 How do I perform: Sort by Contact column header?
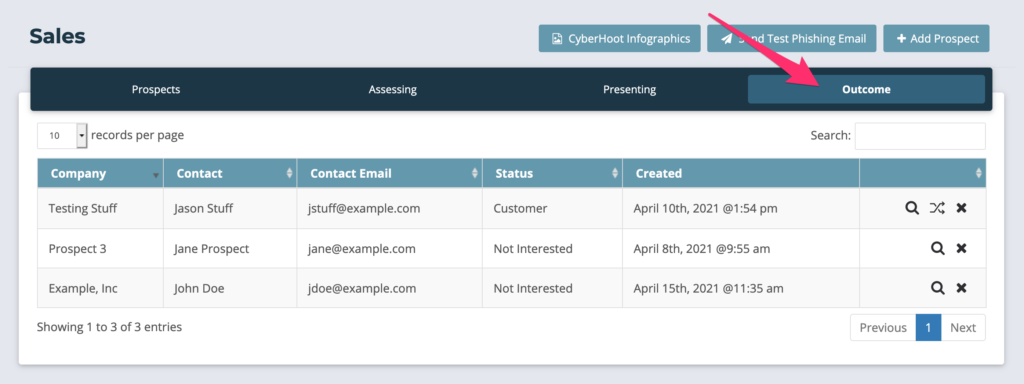pos(230,173)
